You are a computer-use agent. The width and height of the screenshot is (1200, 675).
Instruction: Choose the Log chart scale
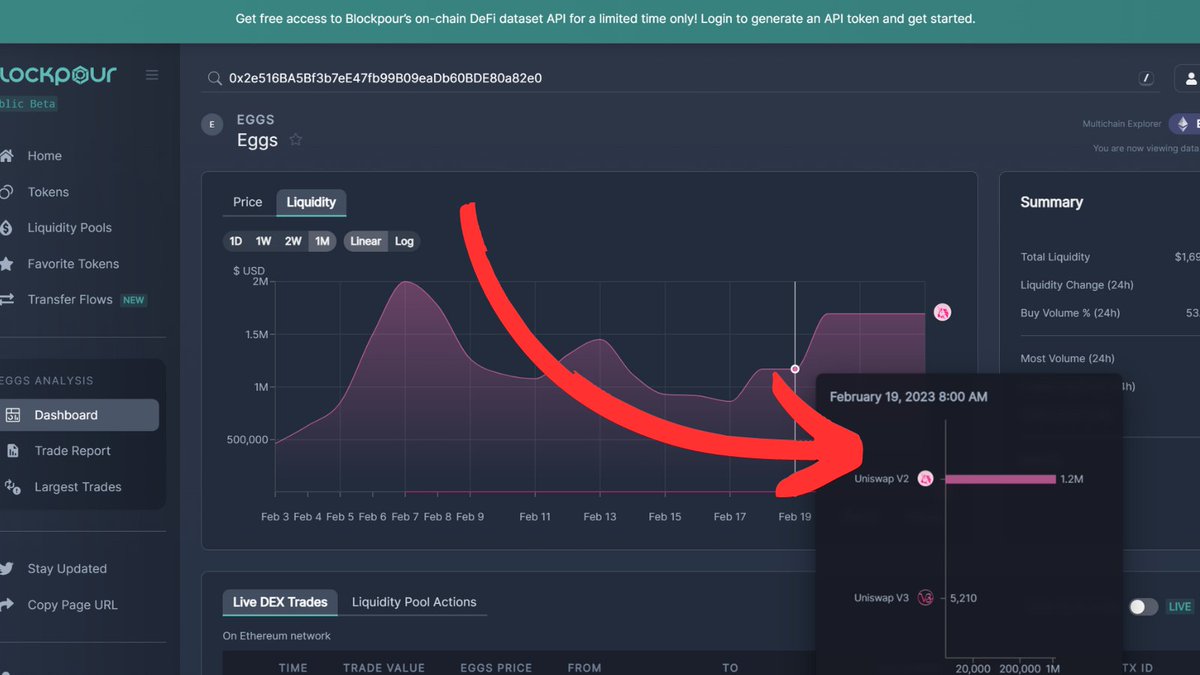[404, 241]
